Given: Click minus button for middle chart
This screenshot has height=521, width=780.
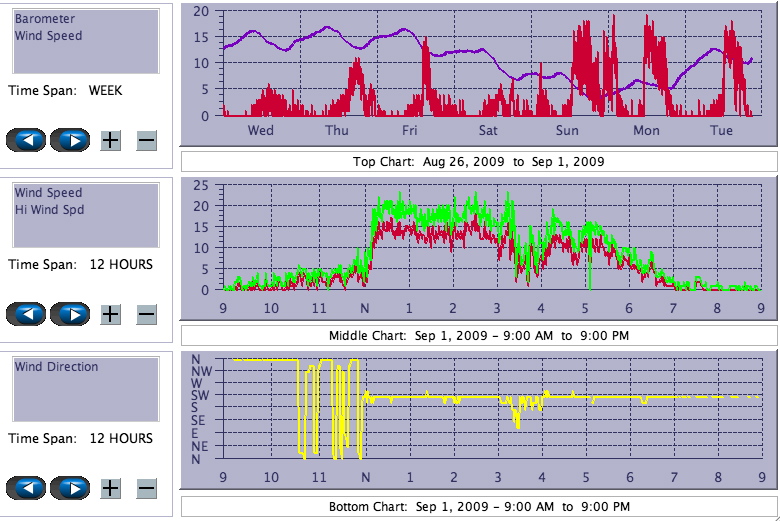Looking at the screenshot, I should pyautogui.click(x=146, y=314).
